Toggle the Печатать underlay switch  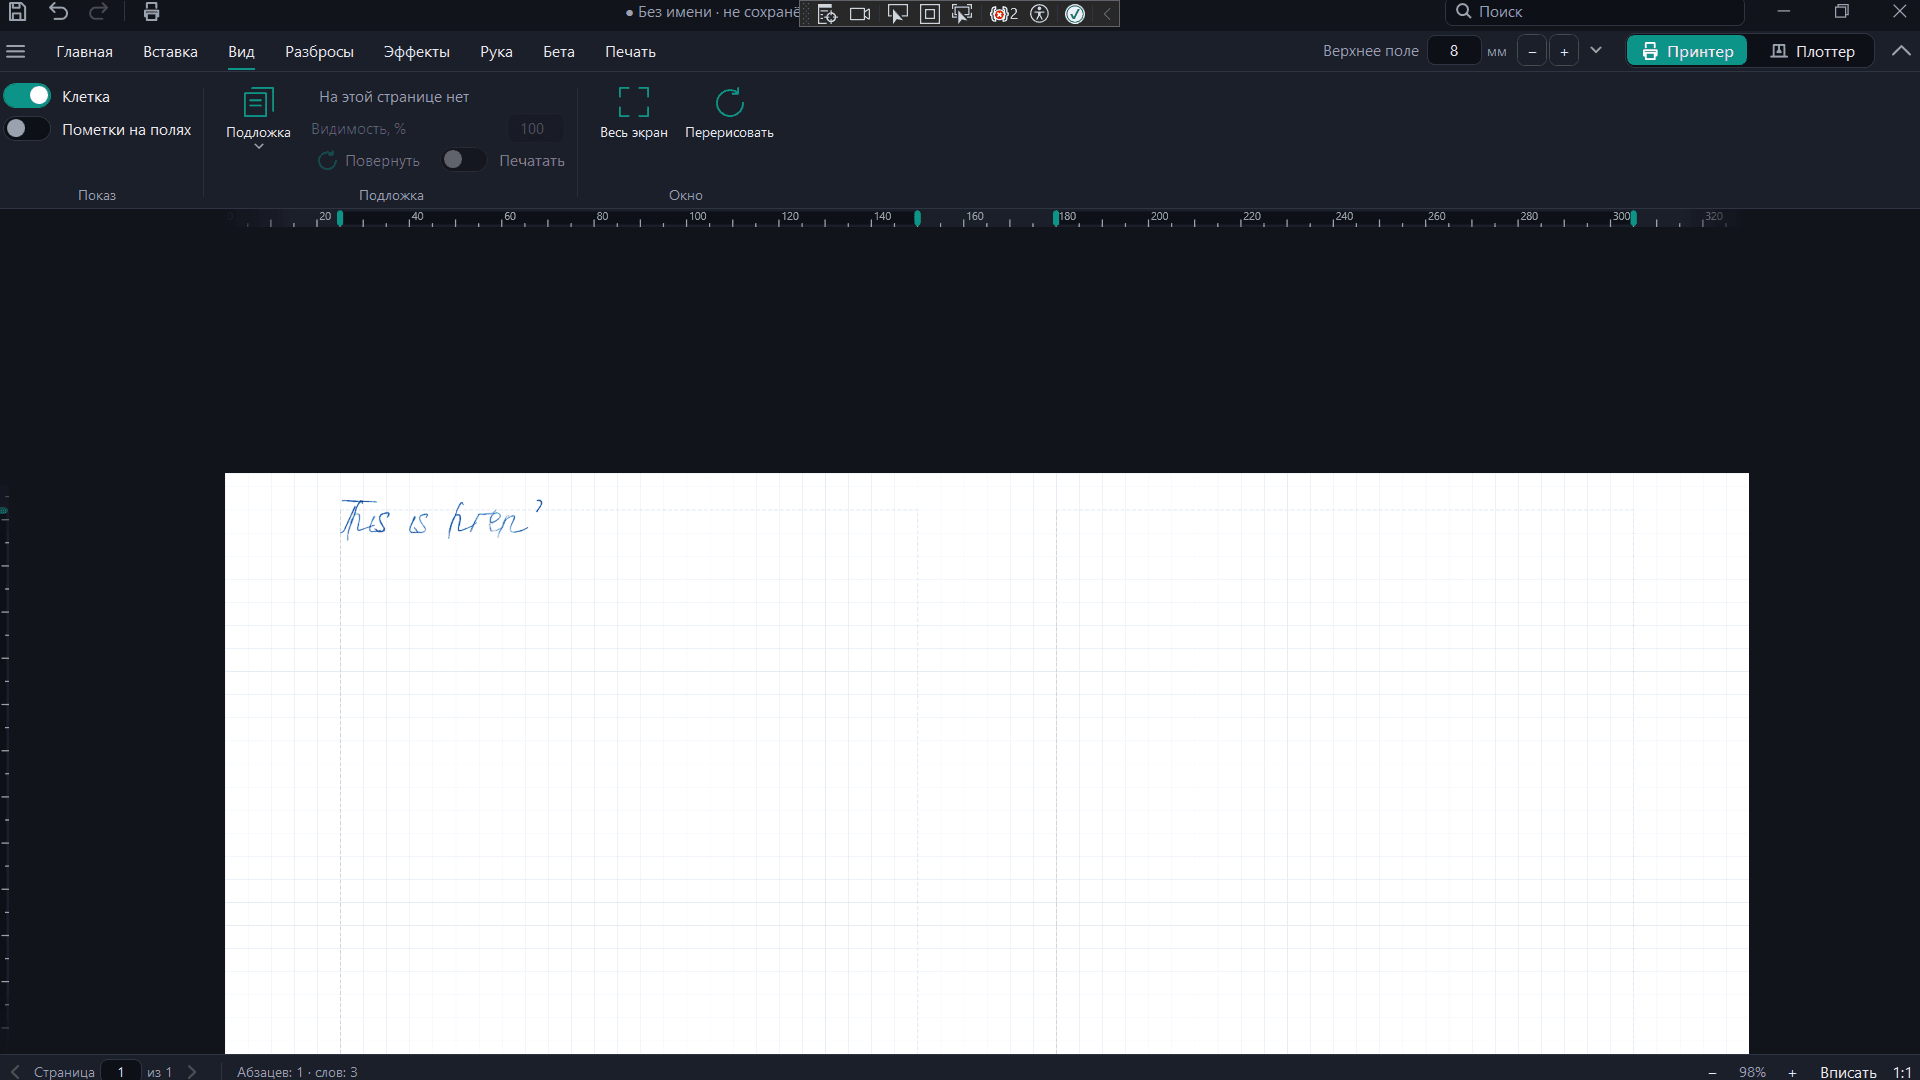[x=464, y=160]
